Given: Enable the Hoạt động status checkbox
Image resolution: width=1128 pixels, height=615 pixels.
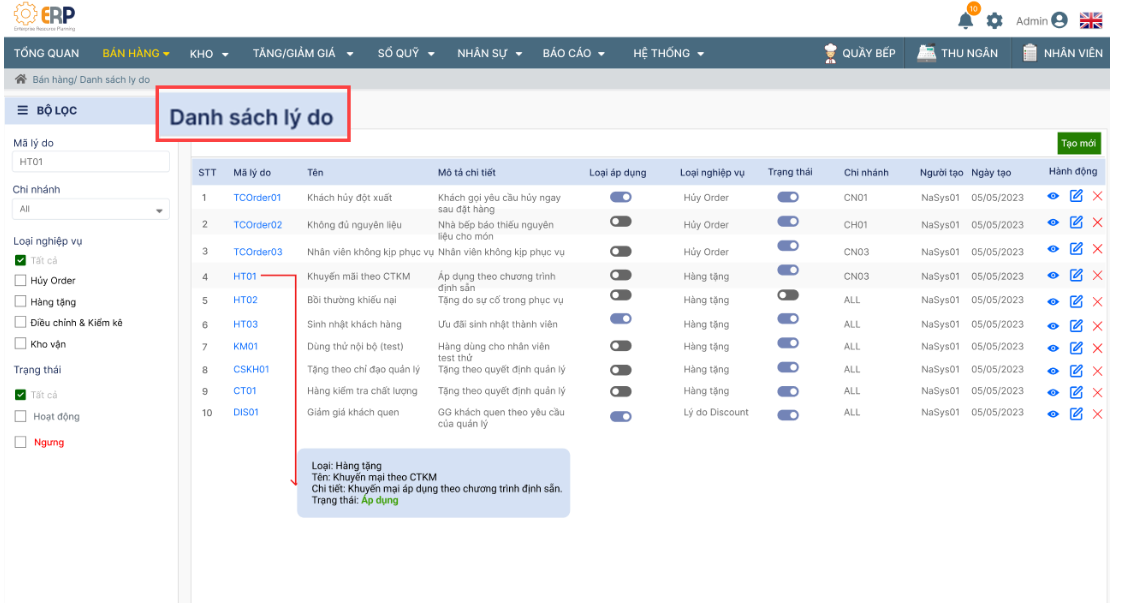Looking at the screenshot, I should click(20, 417).
